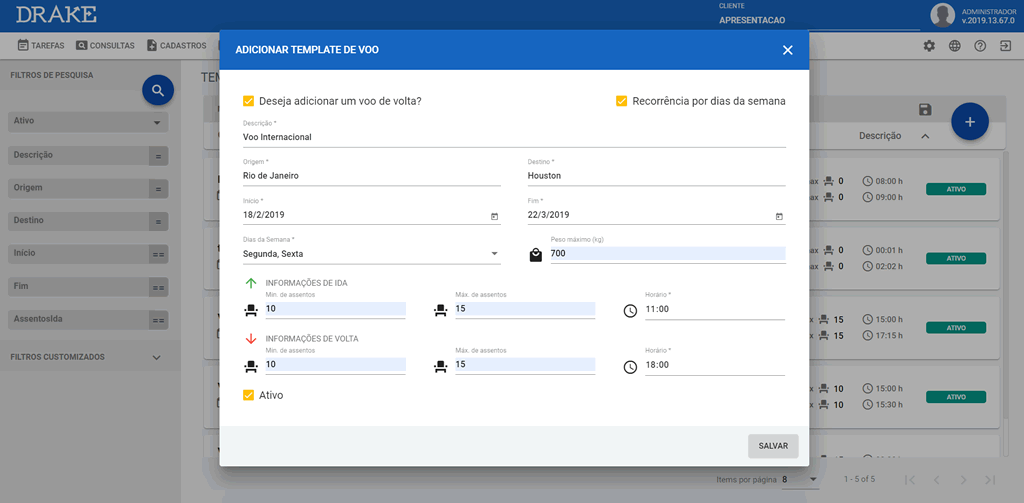
Task: Click the Volta Horário field showing 18:00
Action: (x=714, y=365)
